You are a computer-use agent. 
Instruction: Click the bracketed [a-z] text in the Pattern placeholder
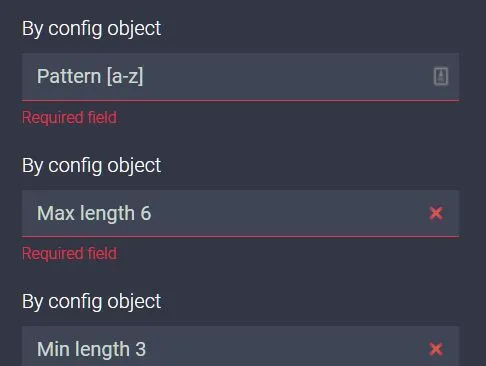pos(125,77)
